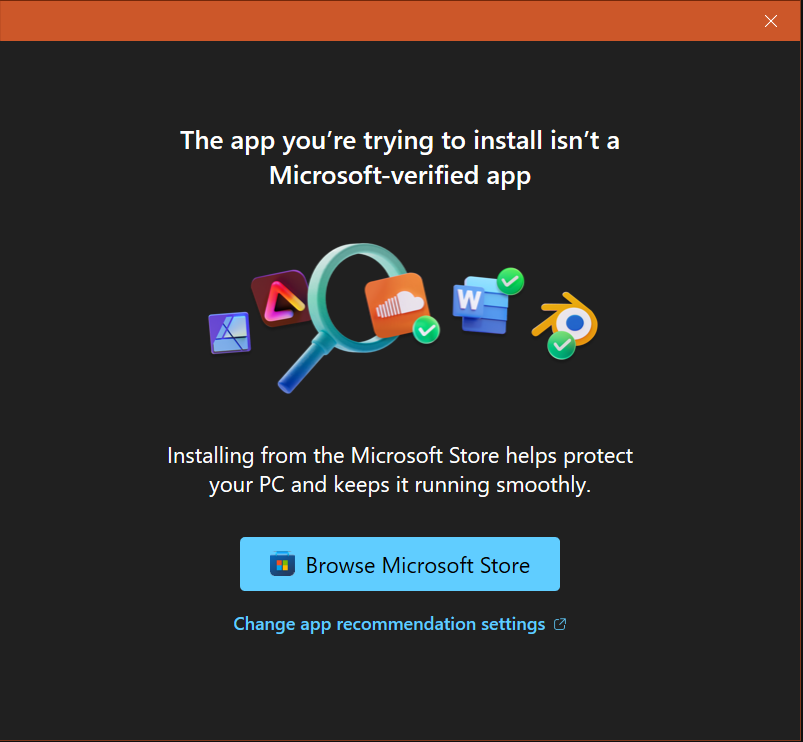
Task: Click the Microsoft Store bag icon
Action: (x=283, y=565)
